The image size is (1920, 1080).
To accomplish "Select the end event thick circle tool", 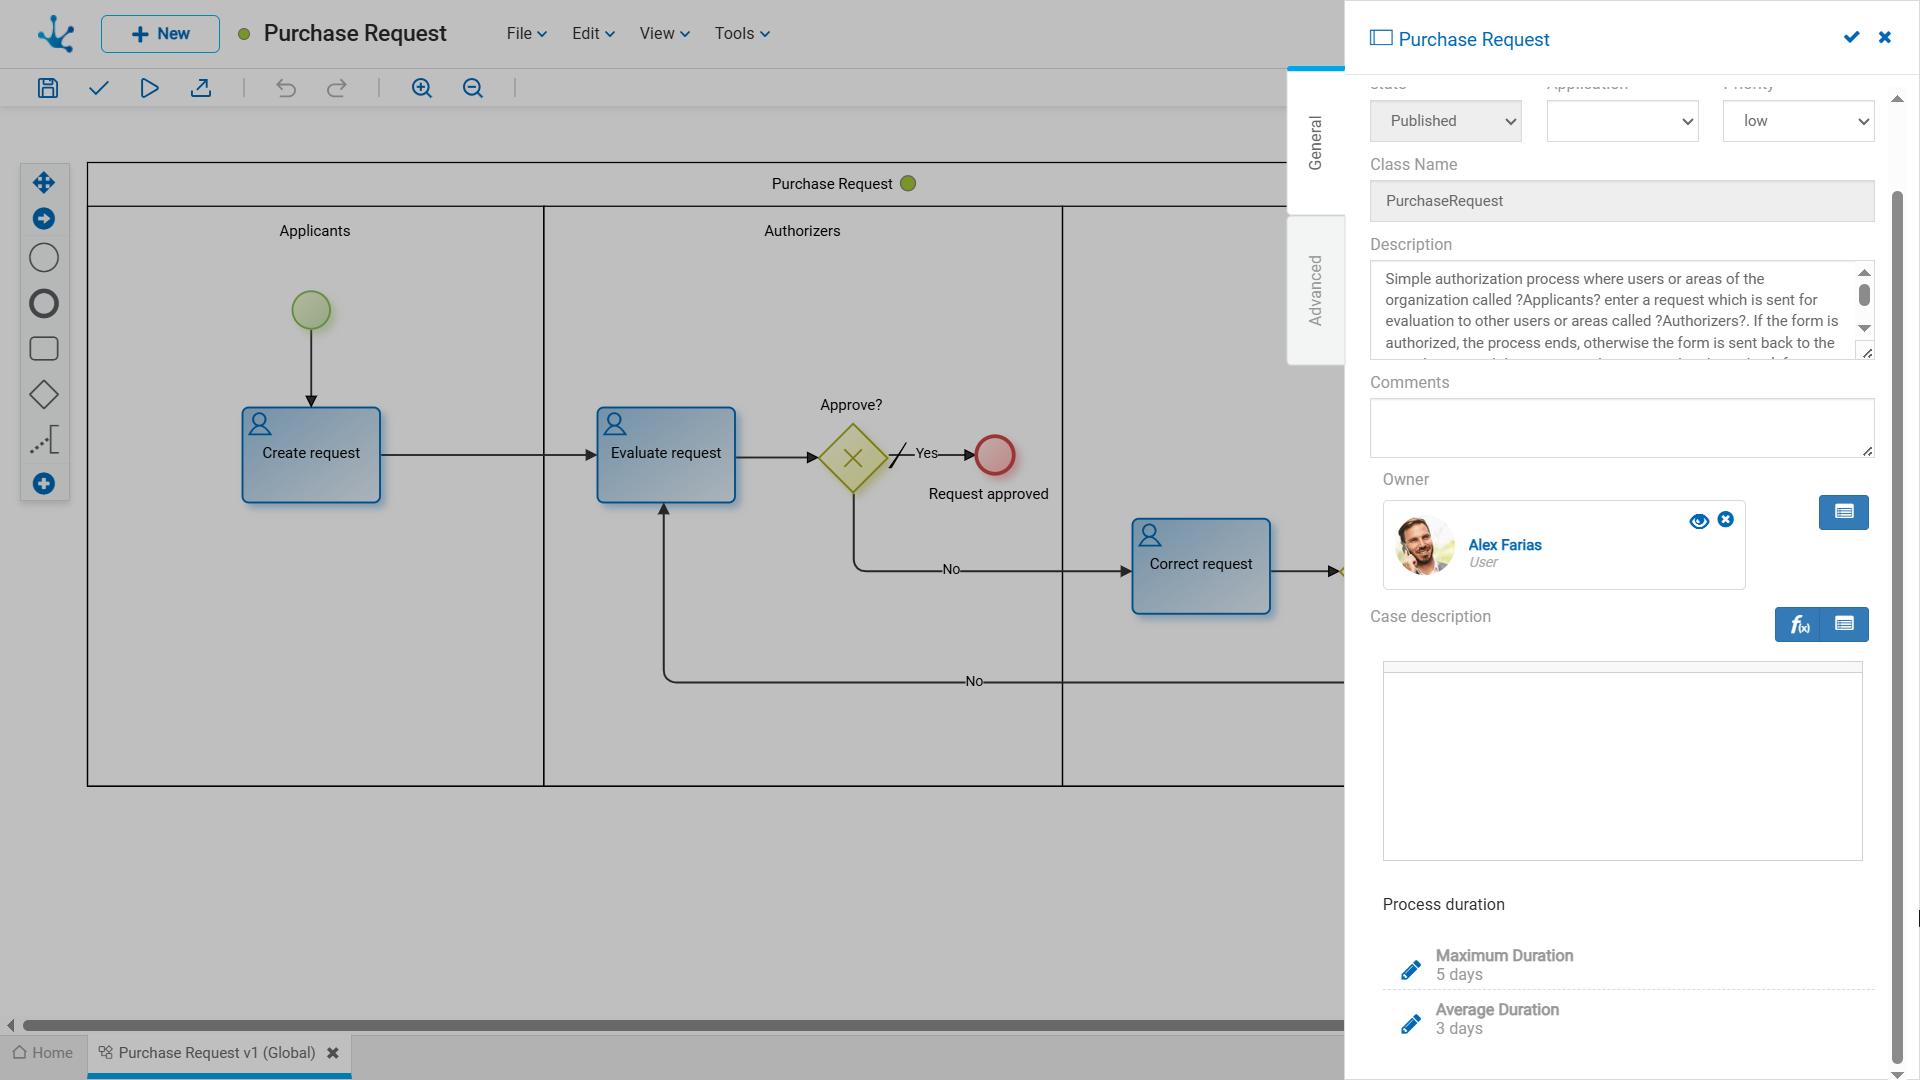I will [44, 303].
